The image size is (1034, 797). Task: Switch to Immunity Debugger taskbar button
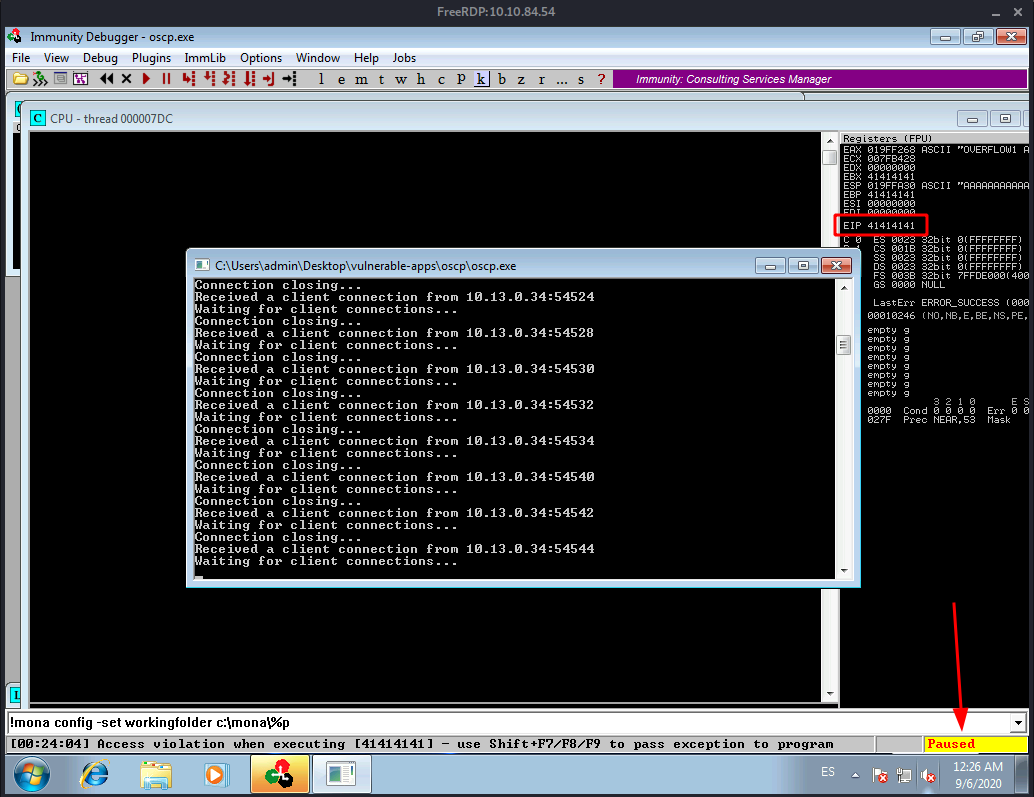pos(280,774)
